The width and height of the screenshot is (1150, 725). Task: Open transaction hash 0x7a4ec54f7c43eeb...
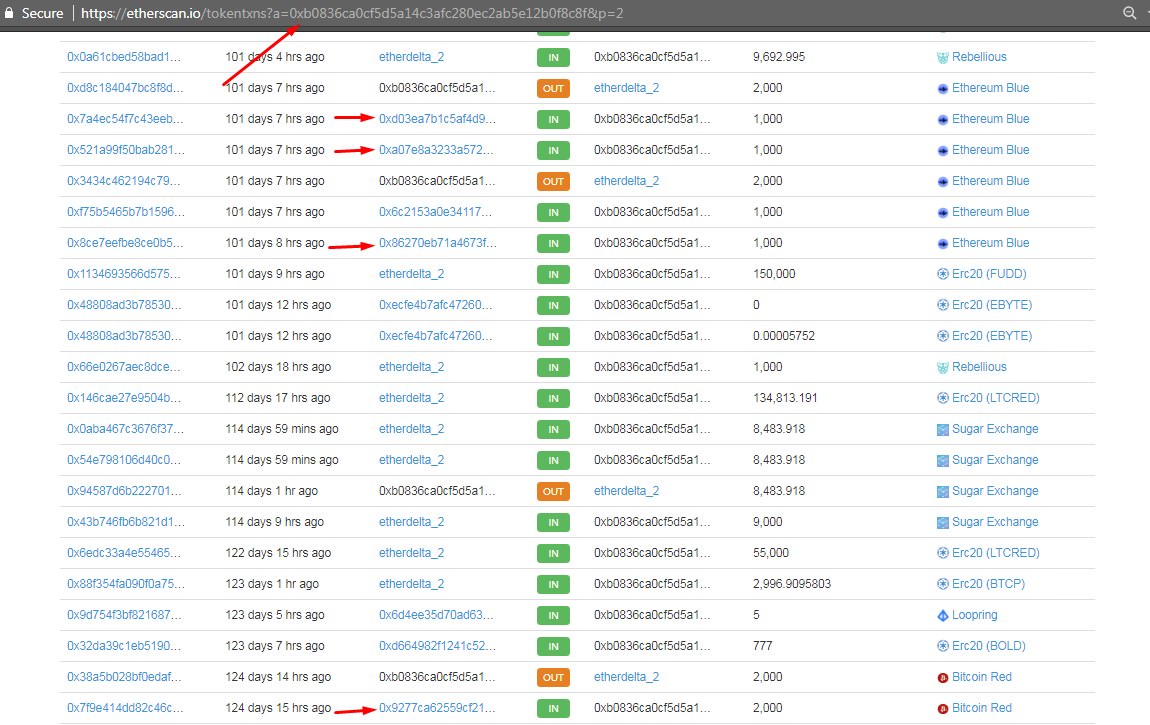125,119
